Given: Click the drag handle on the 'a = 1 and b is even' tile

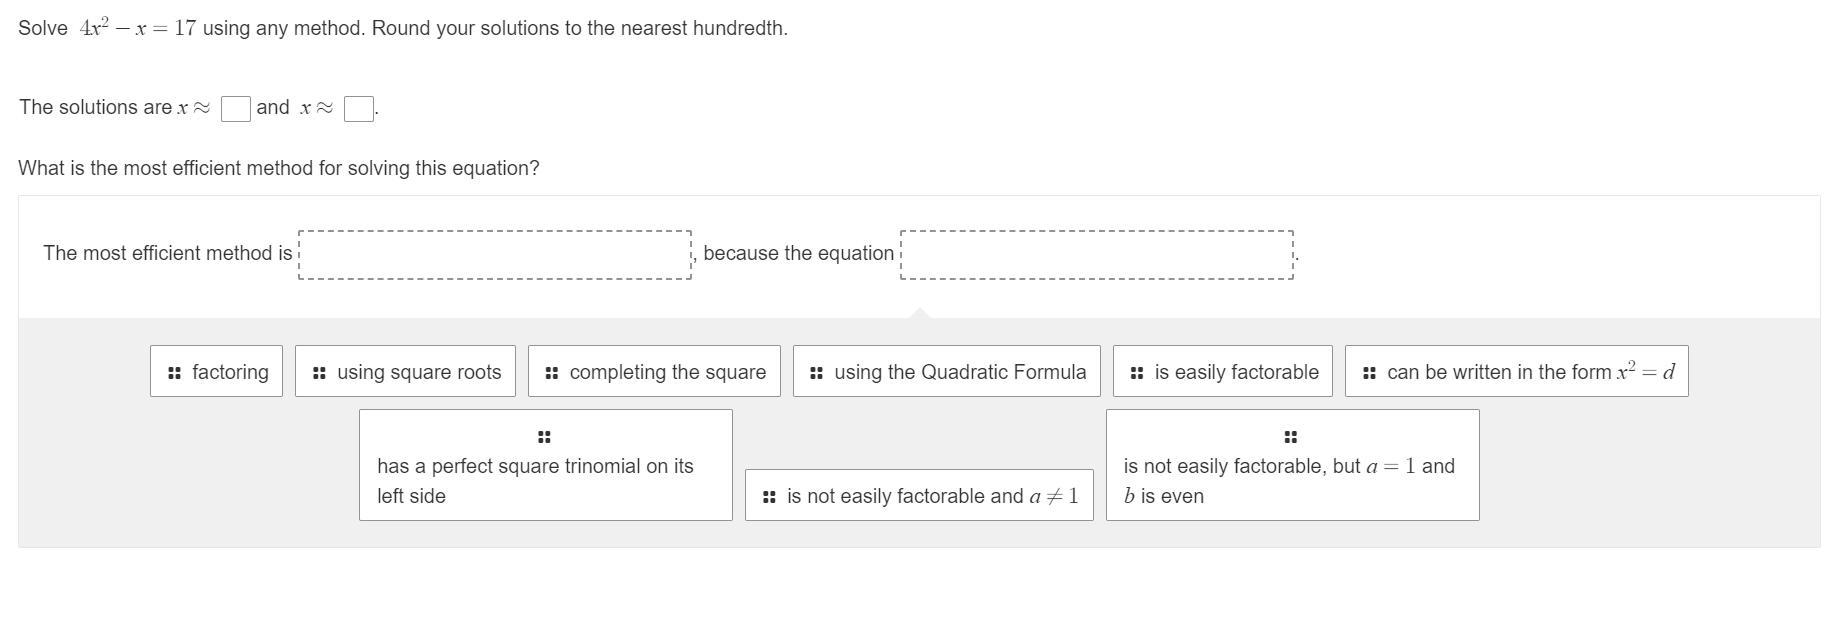Looking at the screenshot, I should pyautogui.click(x=1291, y=437).
